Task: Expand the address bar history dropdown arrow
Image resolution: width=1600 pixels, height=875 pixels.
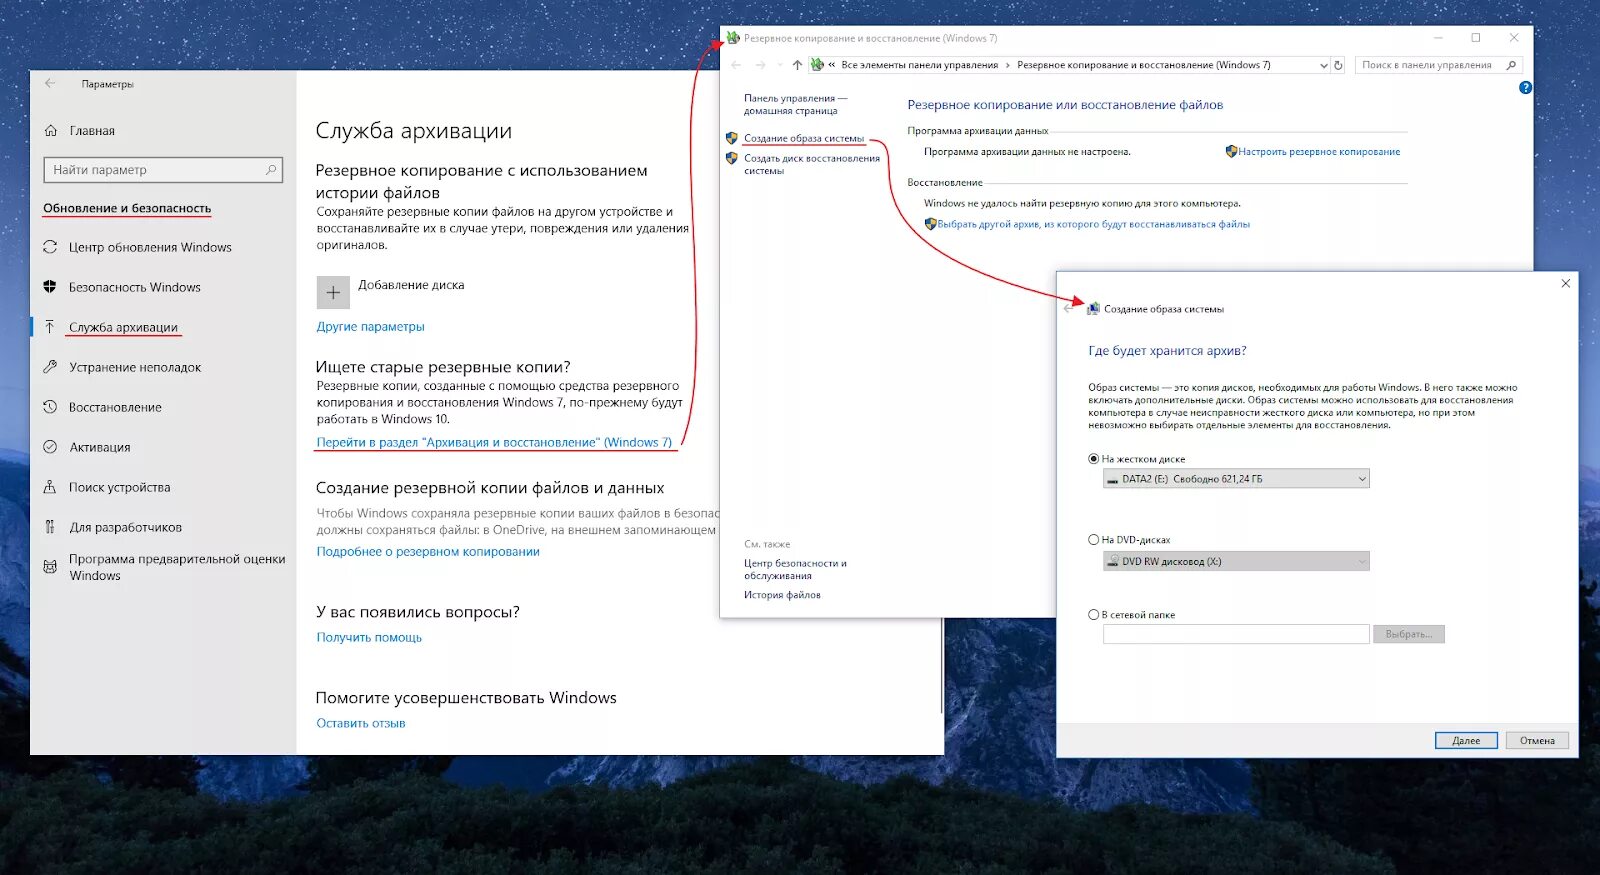Action: pyautogui.click(x=1324, y=65)
